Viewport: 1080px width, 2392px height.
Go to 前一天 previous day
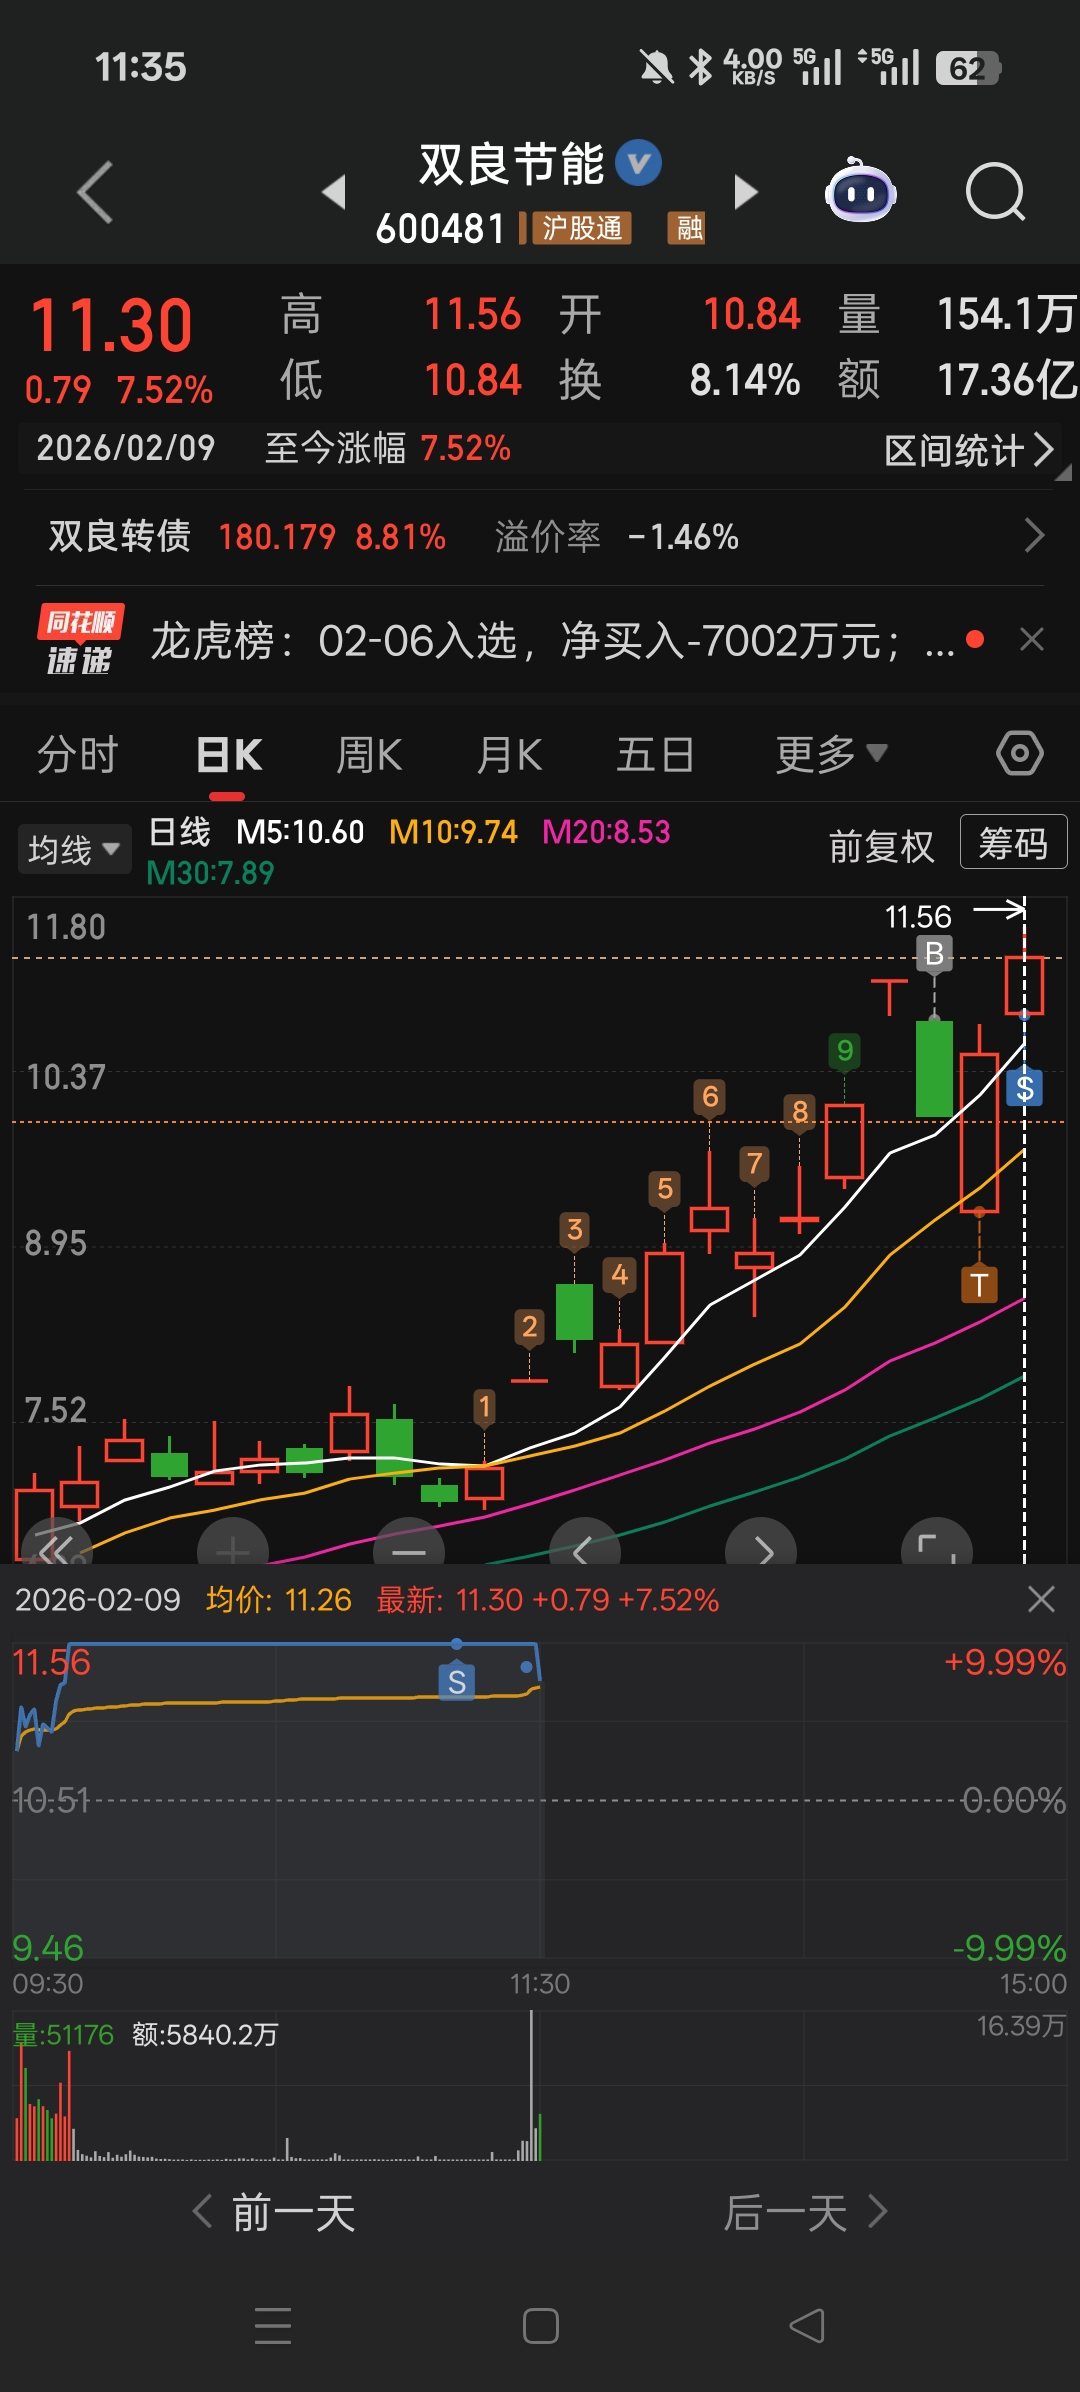(x=274, y=2213)
